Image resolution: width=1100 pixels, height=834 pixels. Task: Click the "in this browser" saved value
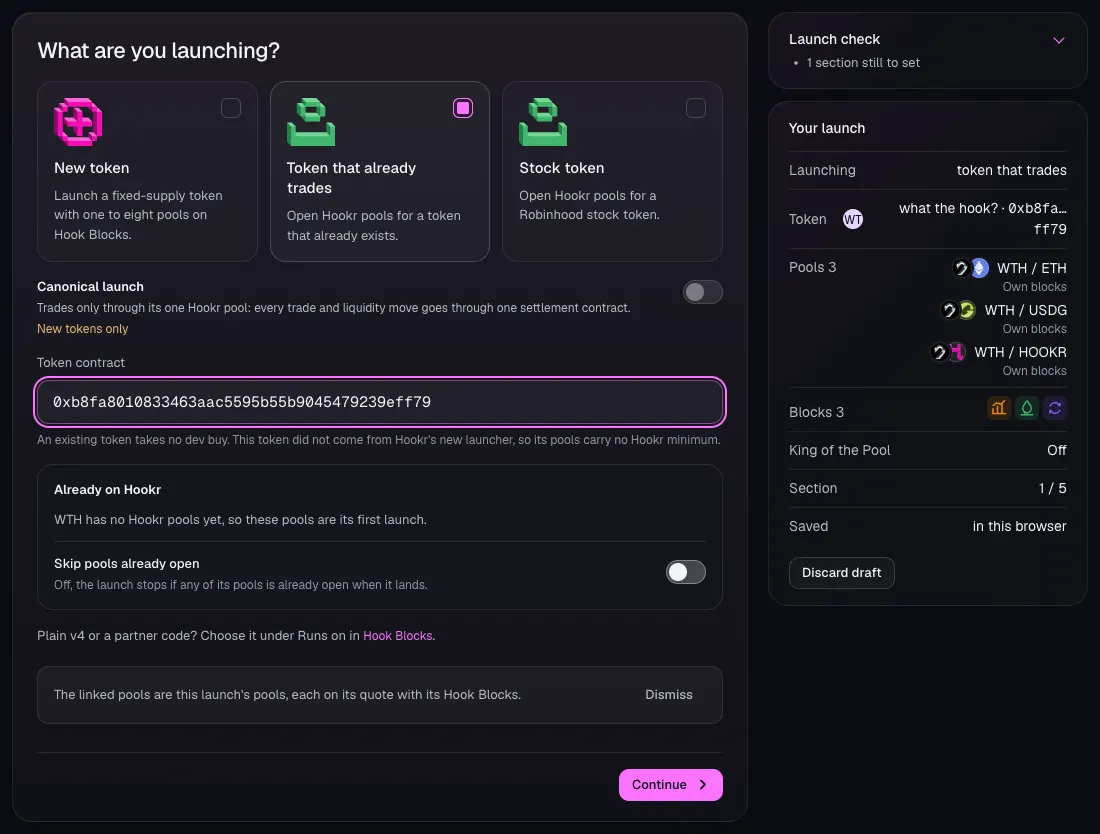click(1019, 526)
